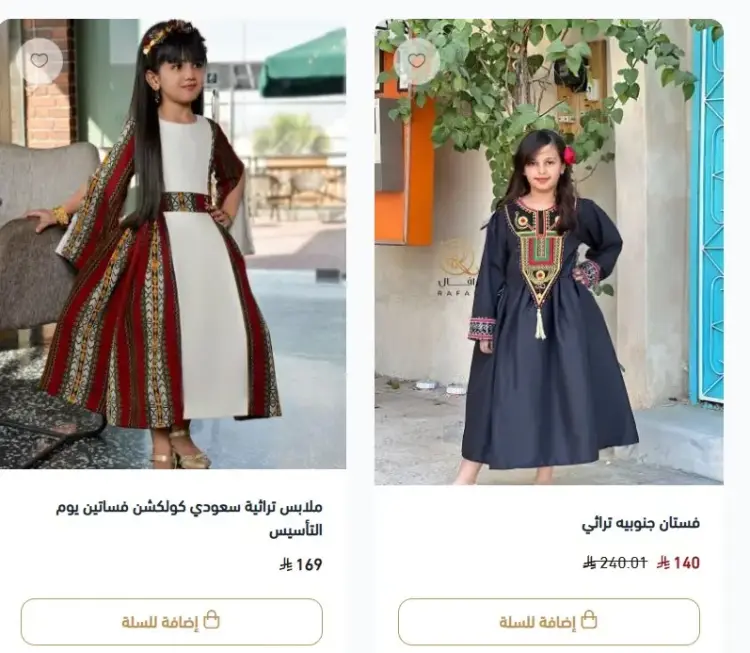Screen dimensions: 750x653
Task: Open product titled فستان جنوبيه تراثي
Action: 641,523
